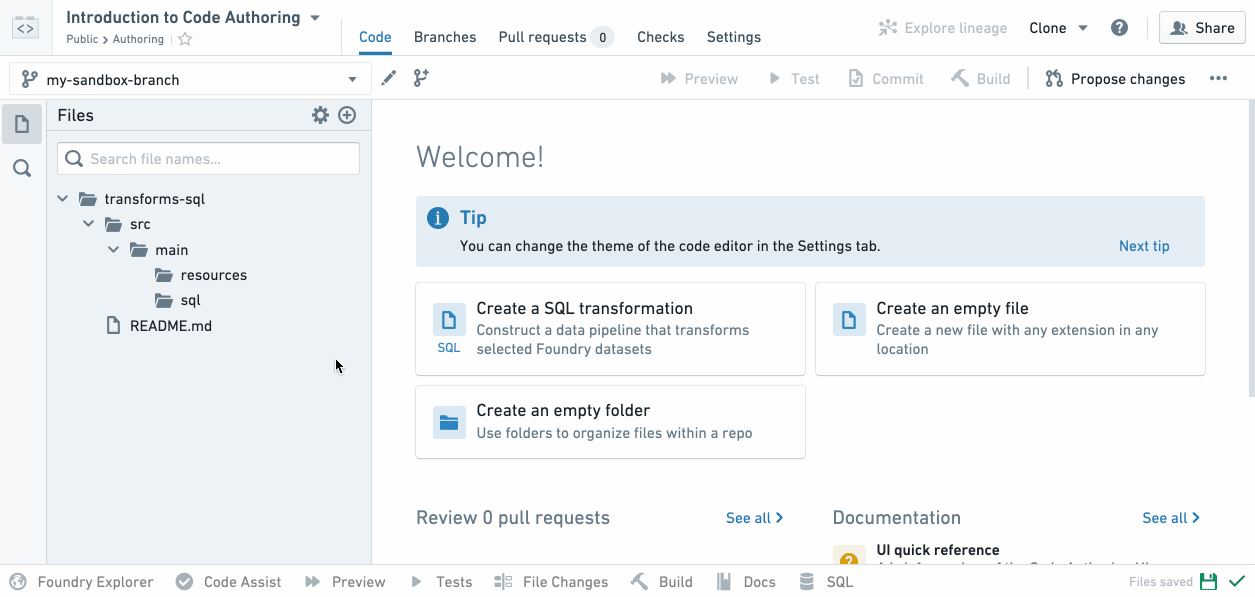Viewport: 1255px width, 597px height.
Task: Switch to the Checks tab
Action: (661, 37)
